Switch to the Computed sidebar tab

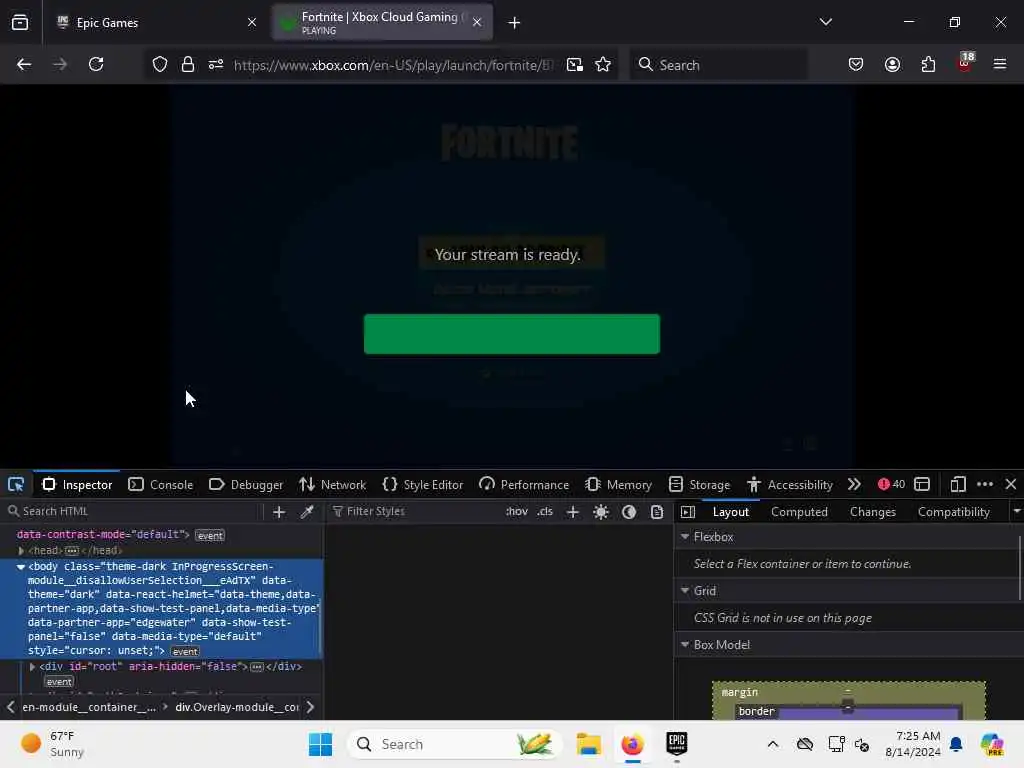point(799,512)
